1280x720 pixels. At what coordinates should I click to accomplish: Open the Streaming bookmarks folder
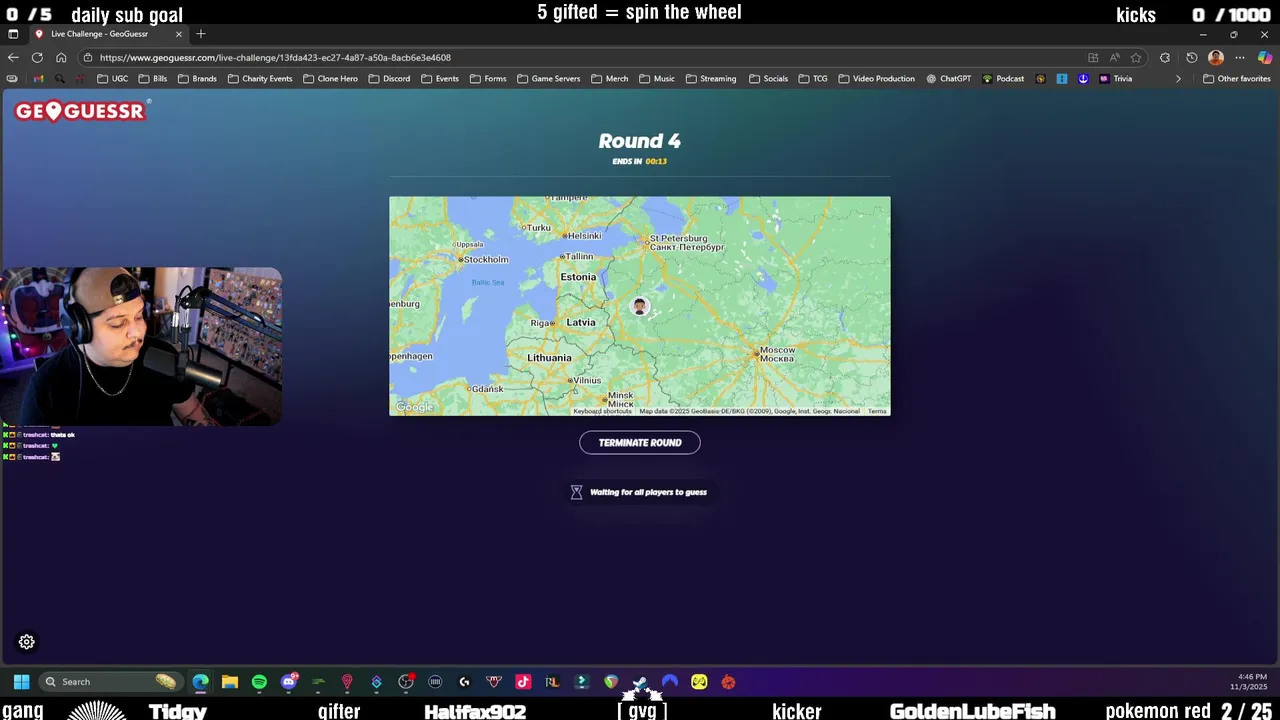tap(711, 79)
